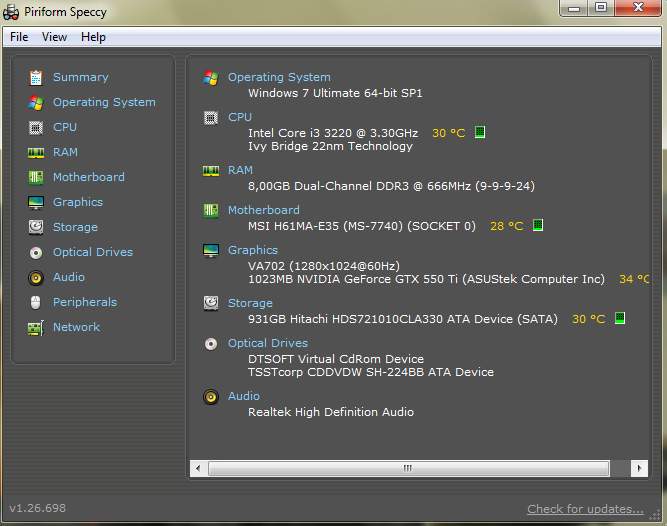
Task: Click the Graphics heading link in summary
Action: [x=253, y=250]
